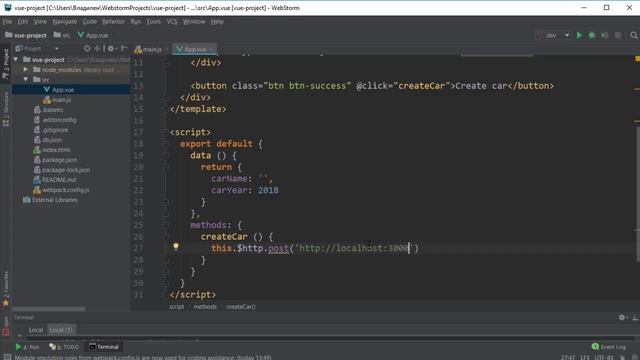Click the collapse all icon in Project panel
This screenshot has width=640, height=360.
pos(97,49)
